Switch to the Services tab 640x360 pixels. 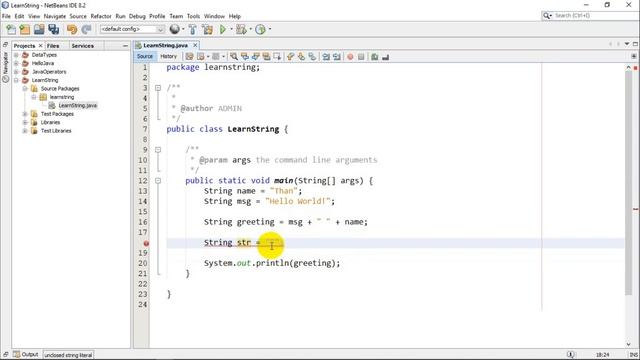82,46
